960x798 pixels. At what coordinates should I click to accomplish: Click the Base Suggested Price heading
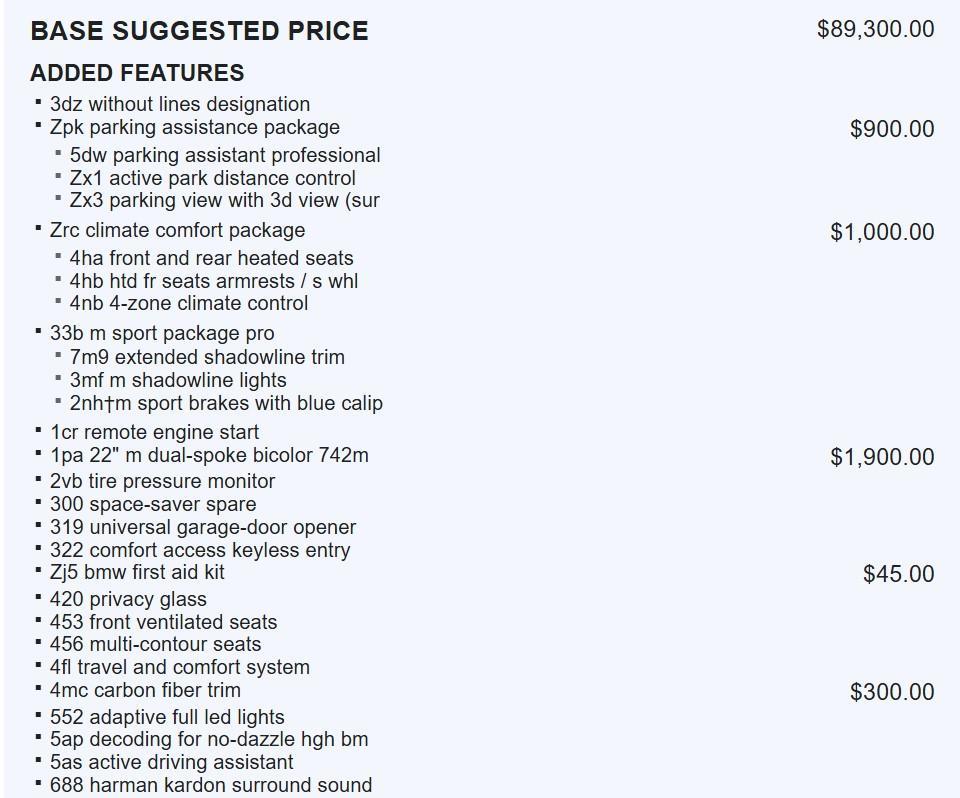coord(199,31)
